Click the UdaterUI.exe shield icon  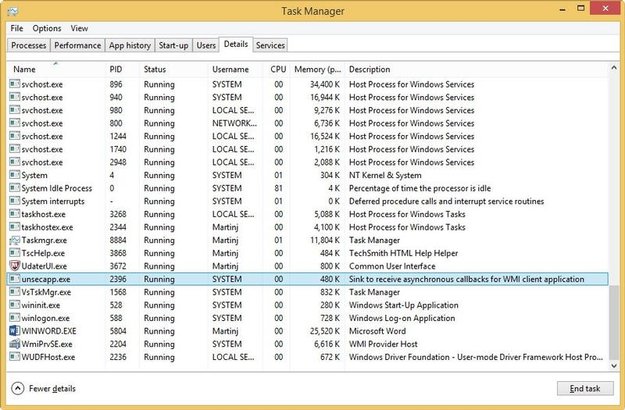tap(15, 266)
